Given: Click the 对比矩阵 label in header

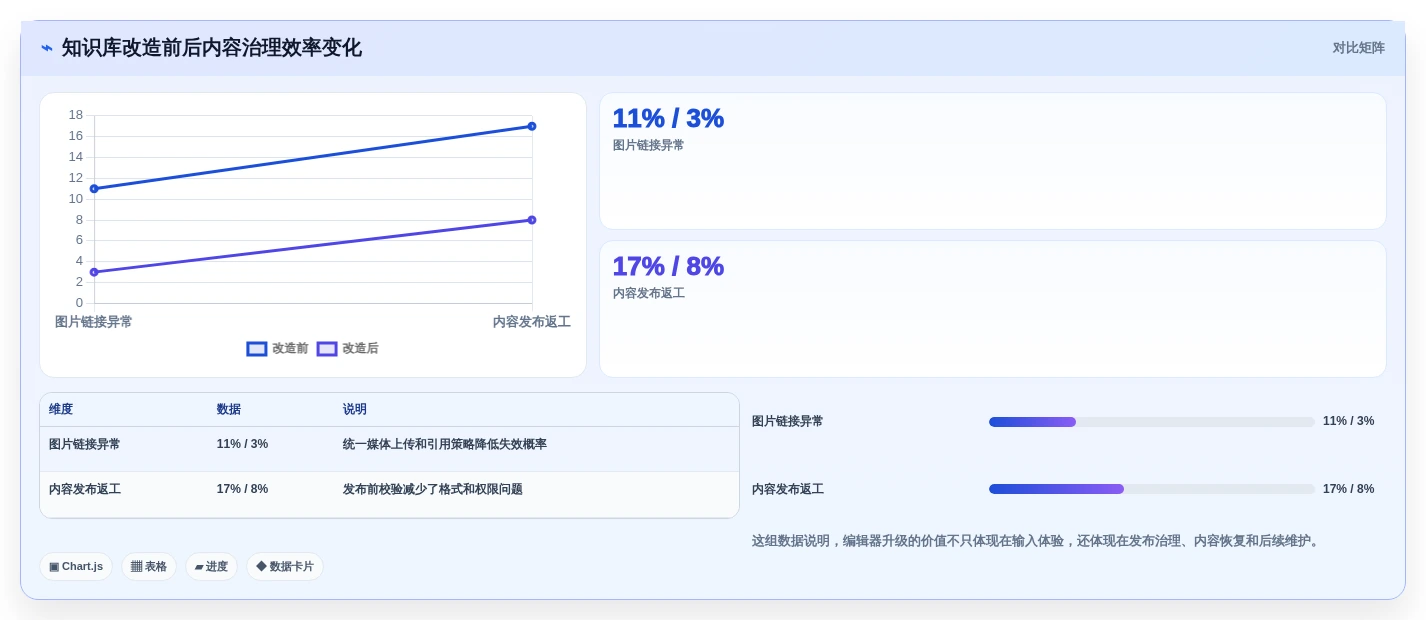Looking at the screenshot, I should [x=1358, y=48].
